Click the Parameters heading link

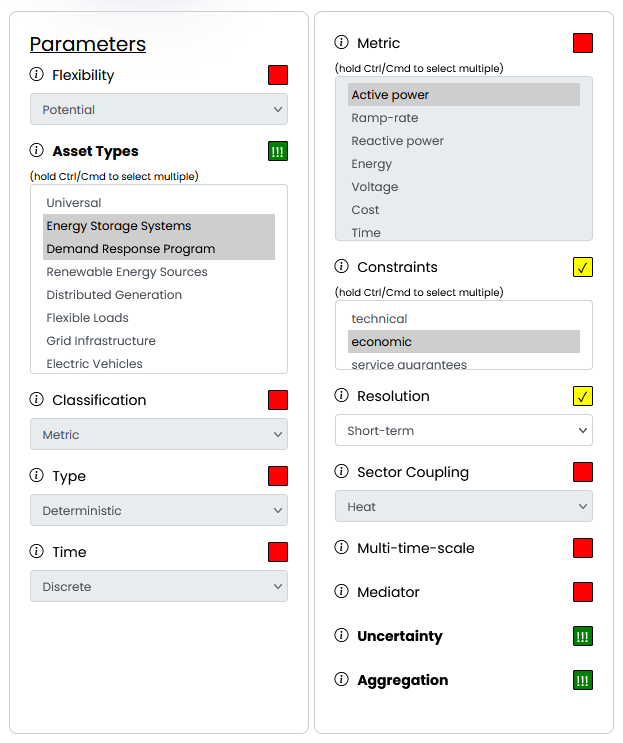coord(88,44)
